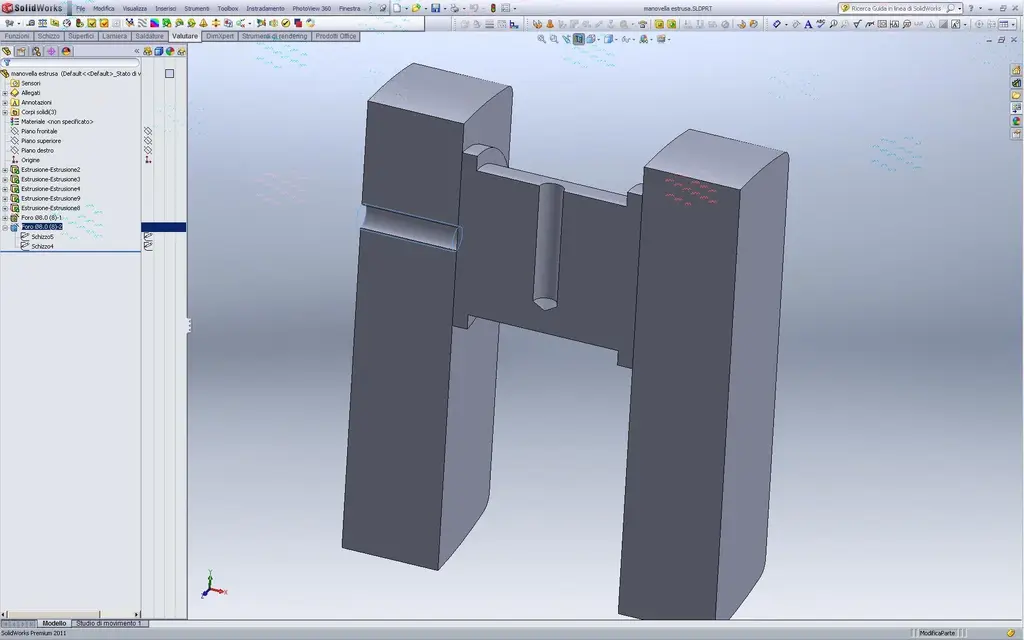Toggle Schizzo4 visibility in display pane

(x=148, y=246)
